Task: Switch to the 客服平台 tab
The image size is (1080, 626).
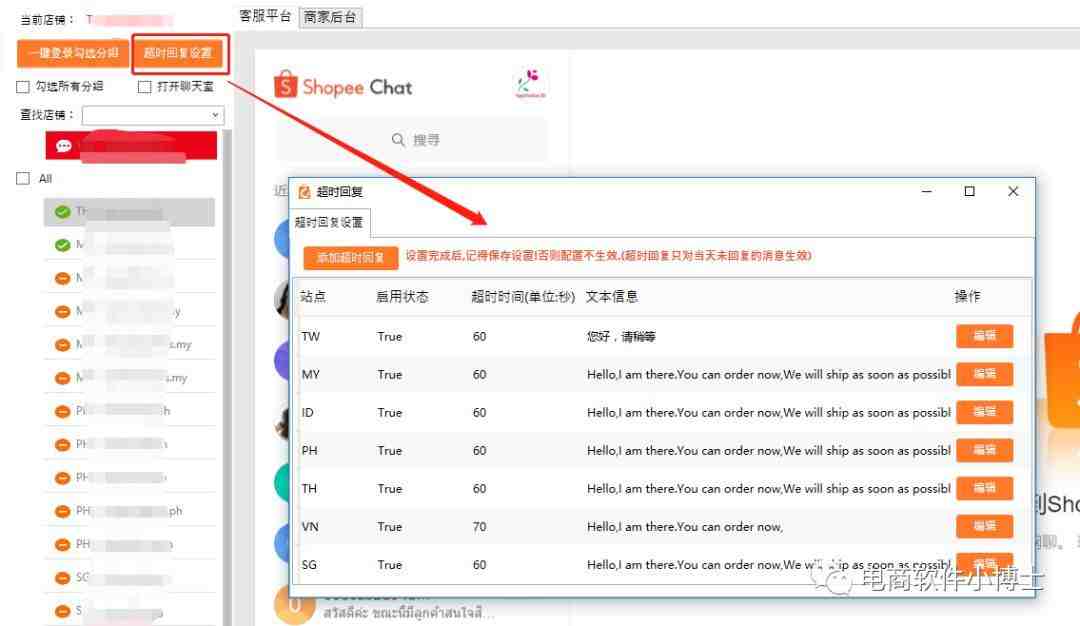Action: (265, 17)
